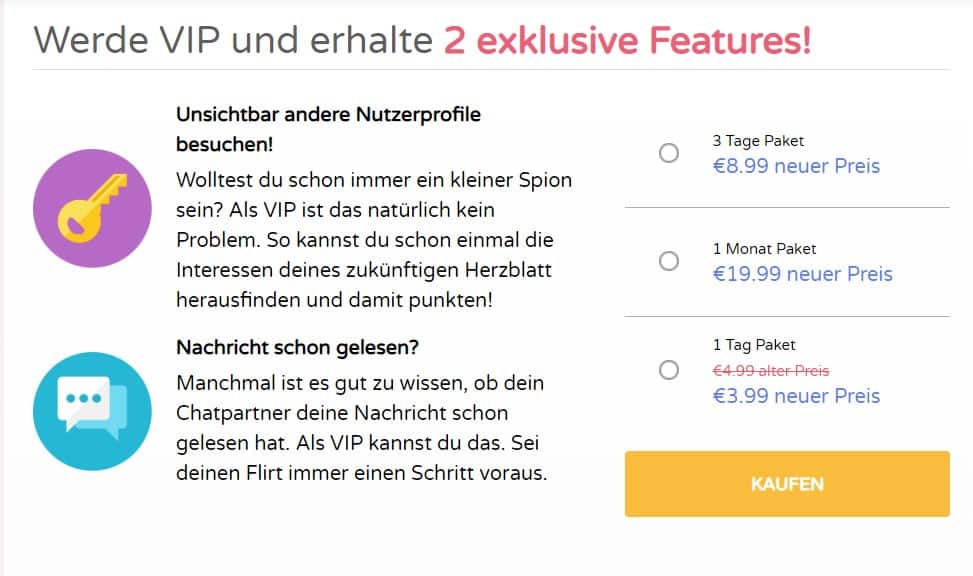Click the €8.99 neuer Preis price text

pyautogui.click(x=796, y=166)
